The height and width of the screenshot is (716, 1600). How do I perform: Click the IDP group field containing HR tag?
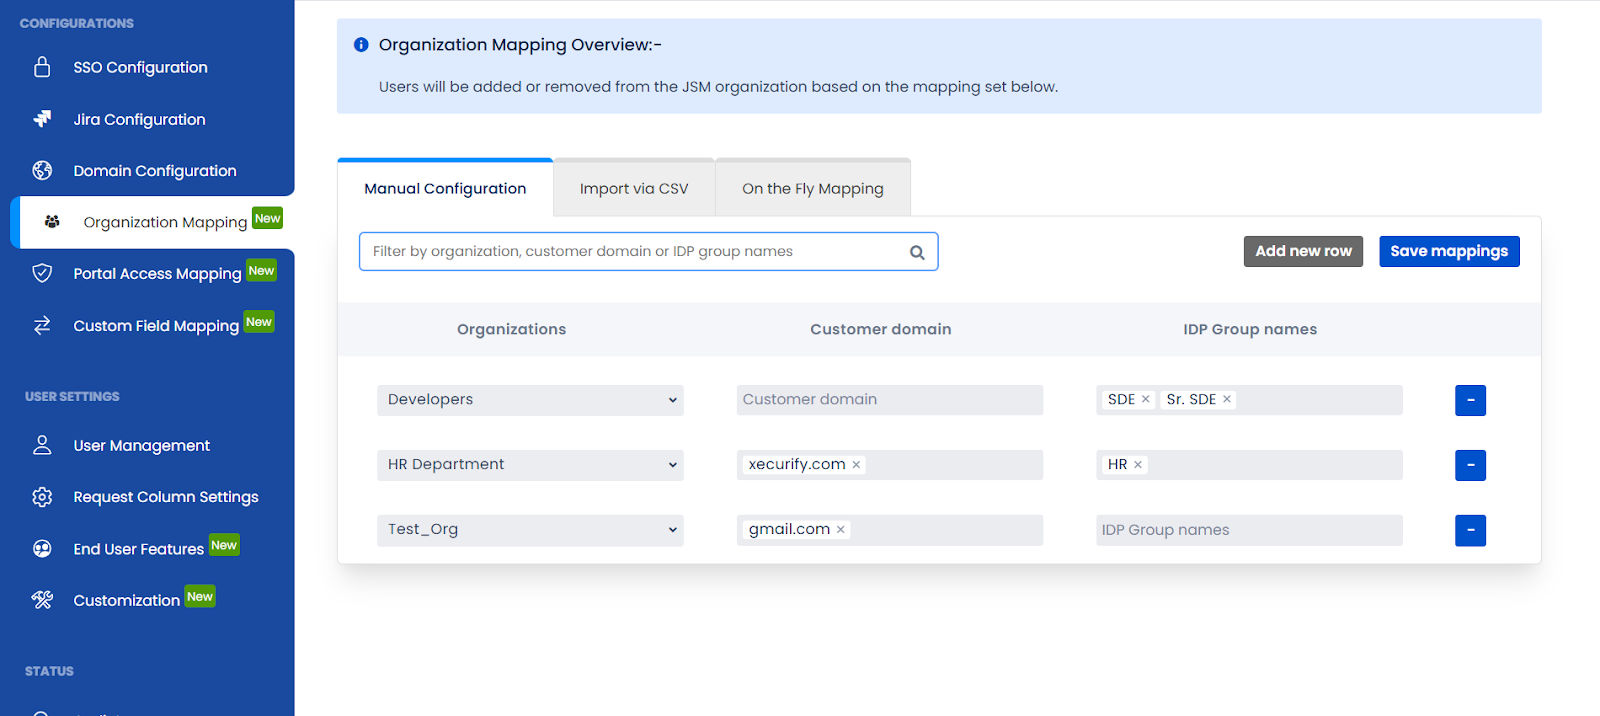(1249, 465)
